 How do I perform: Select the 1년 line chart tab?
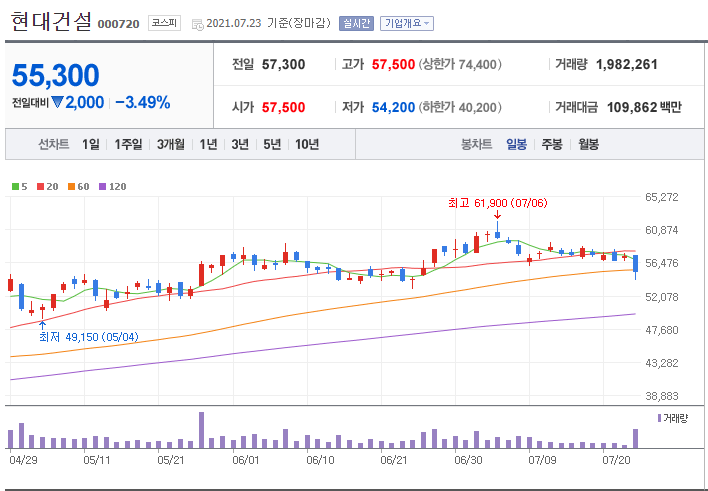(x=208, y=145)
